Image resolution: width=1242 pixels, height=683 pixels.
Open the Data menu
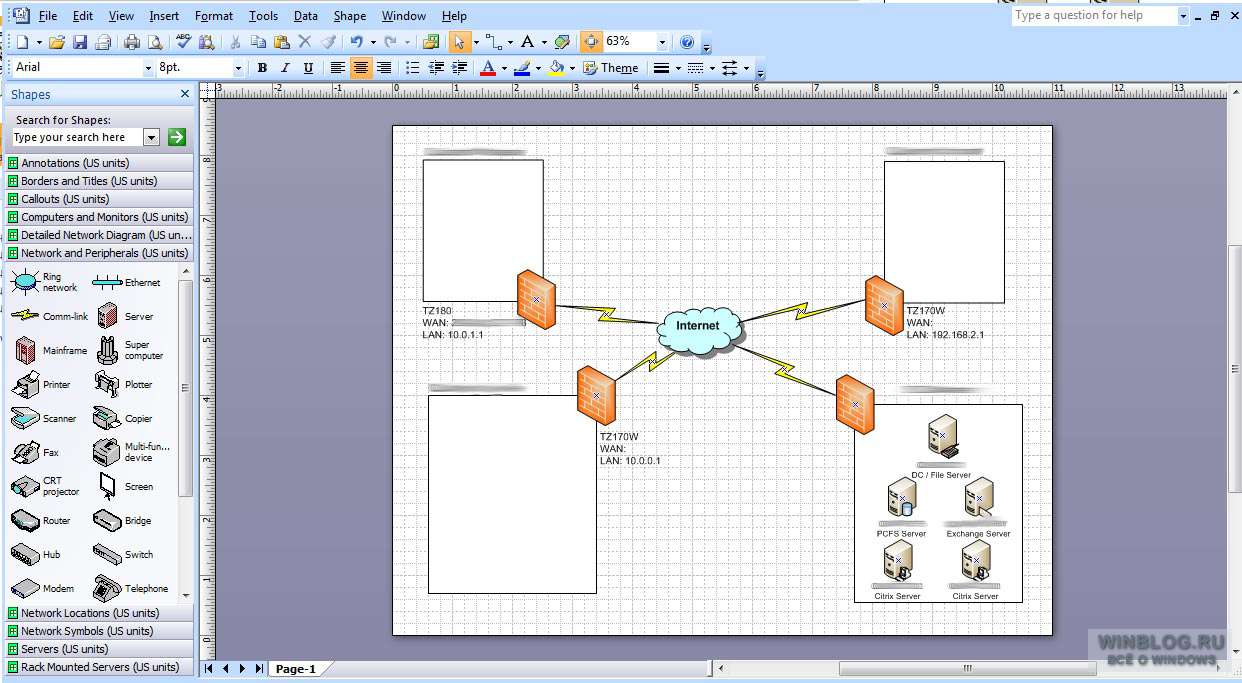pos(306,16)
